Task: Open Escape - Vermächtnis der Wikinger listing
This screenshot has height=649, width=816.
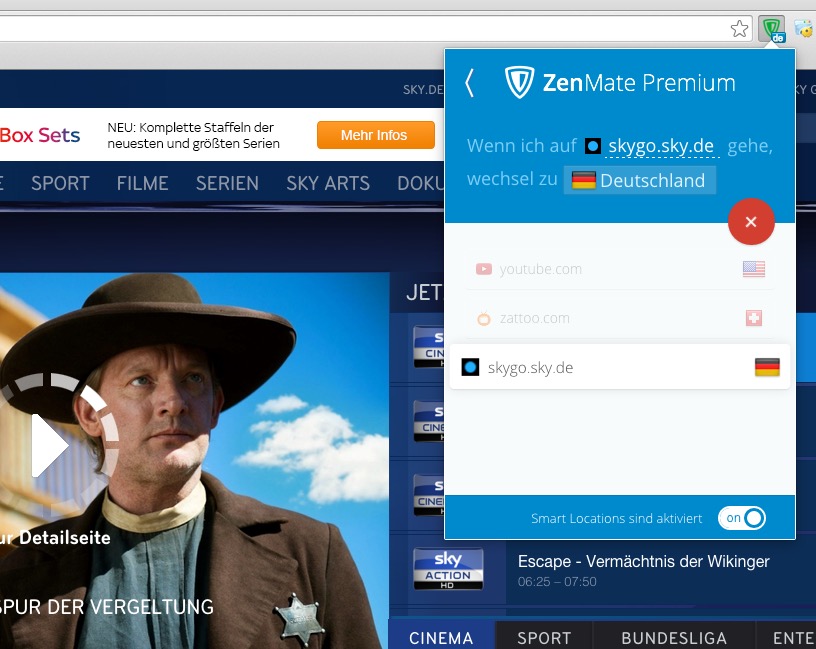Action: coord(643,560)
